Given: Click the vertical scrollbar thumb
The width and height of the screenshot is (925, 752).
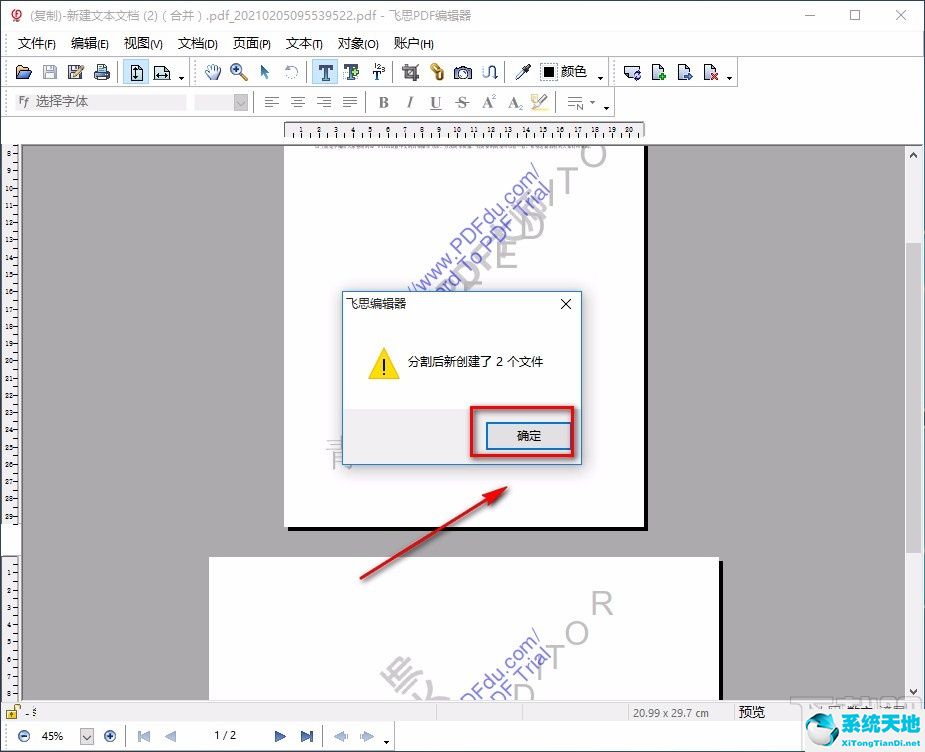Looking at the screenshot, I should pos(913,398).
